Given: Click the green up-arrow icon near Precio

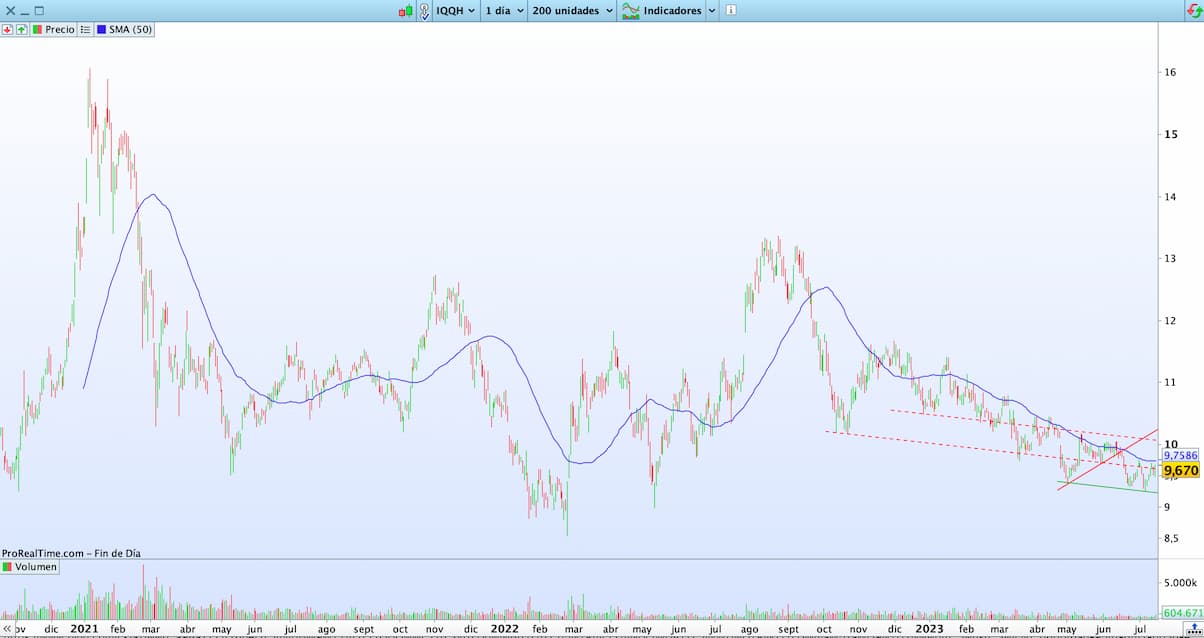Looking at the screenshot, I should pos(21,30).
